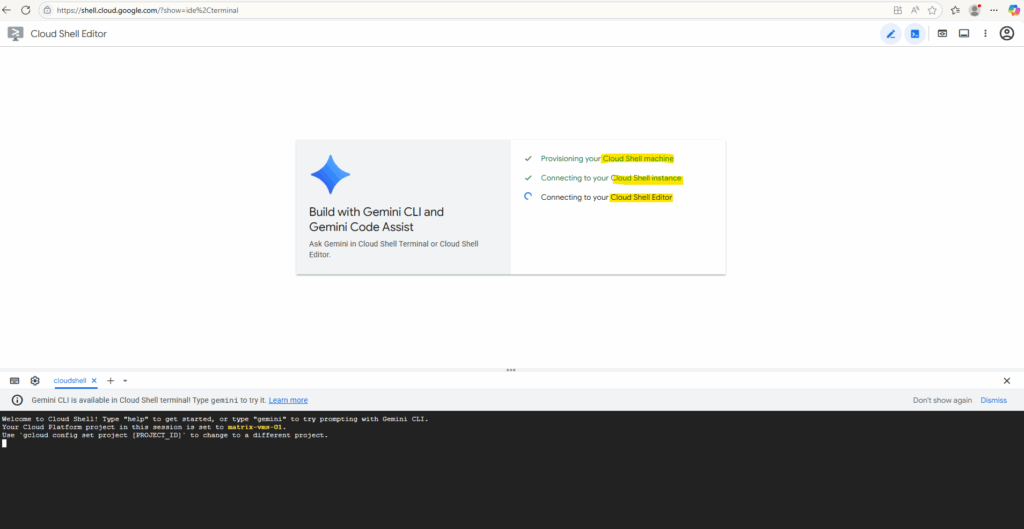Reload the page with browser refresh
Image resolution: width=1024 pixels, height=529 pixels.
click(x=26, y=10)
